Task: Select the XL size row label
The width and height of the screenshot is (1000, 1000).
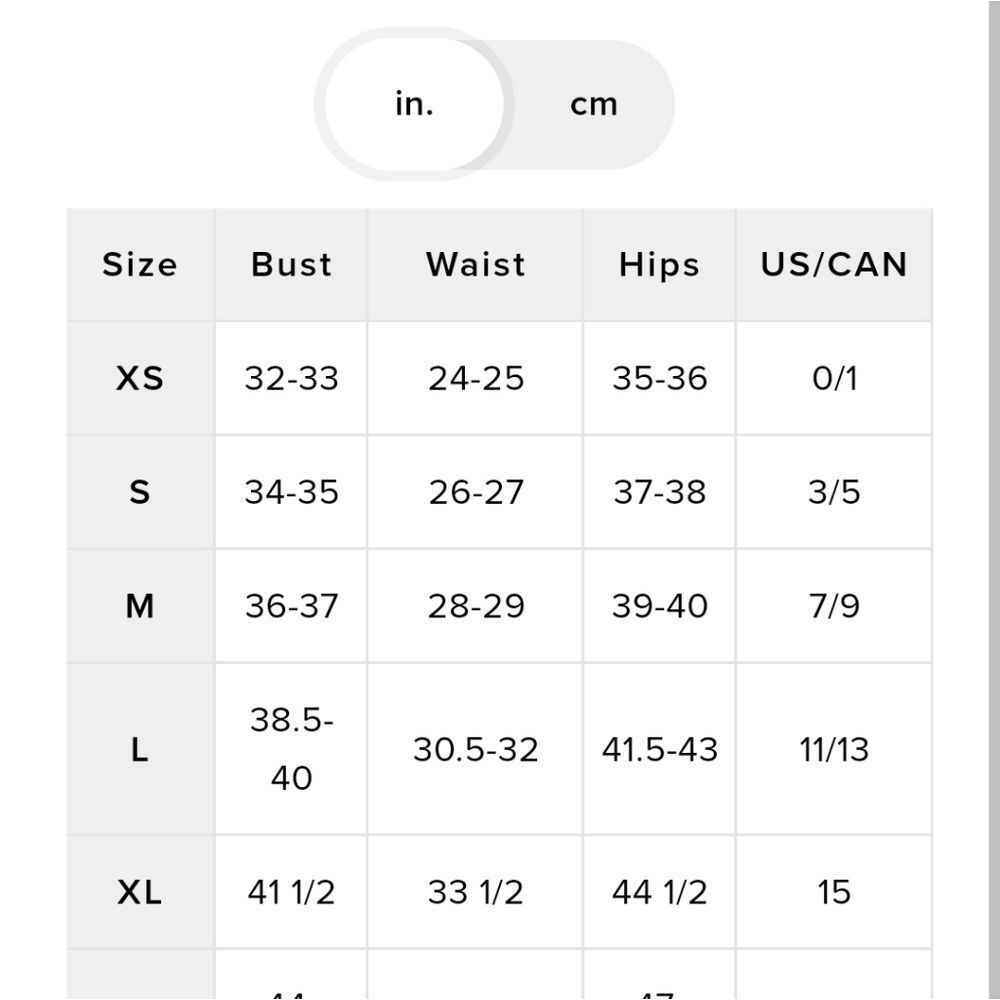Action: 140,892
